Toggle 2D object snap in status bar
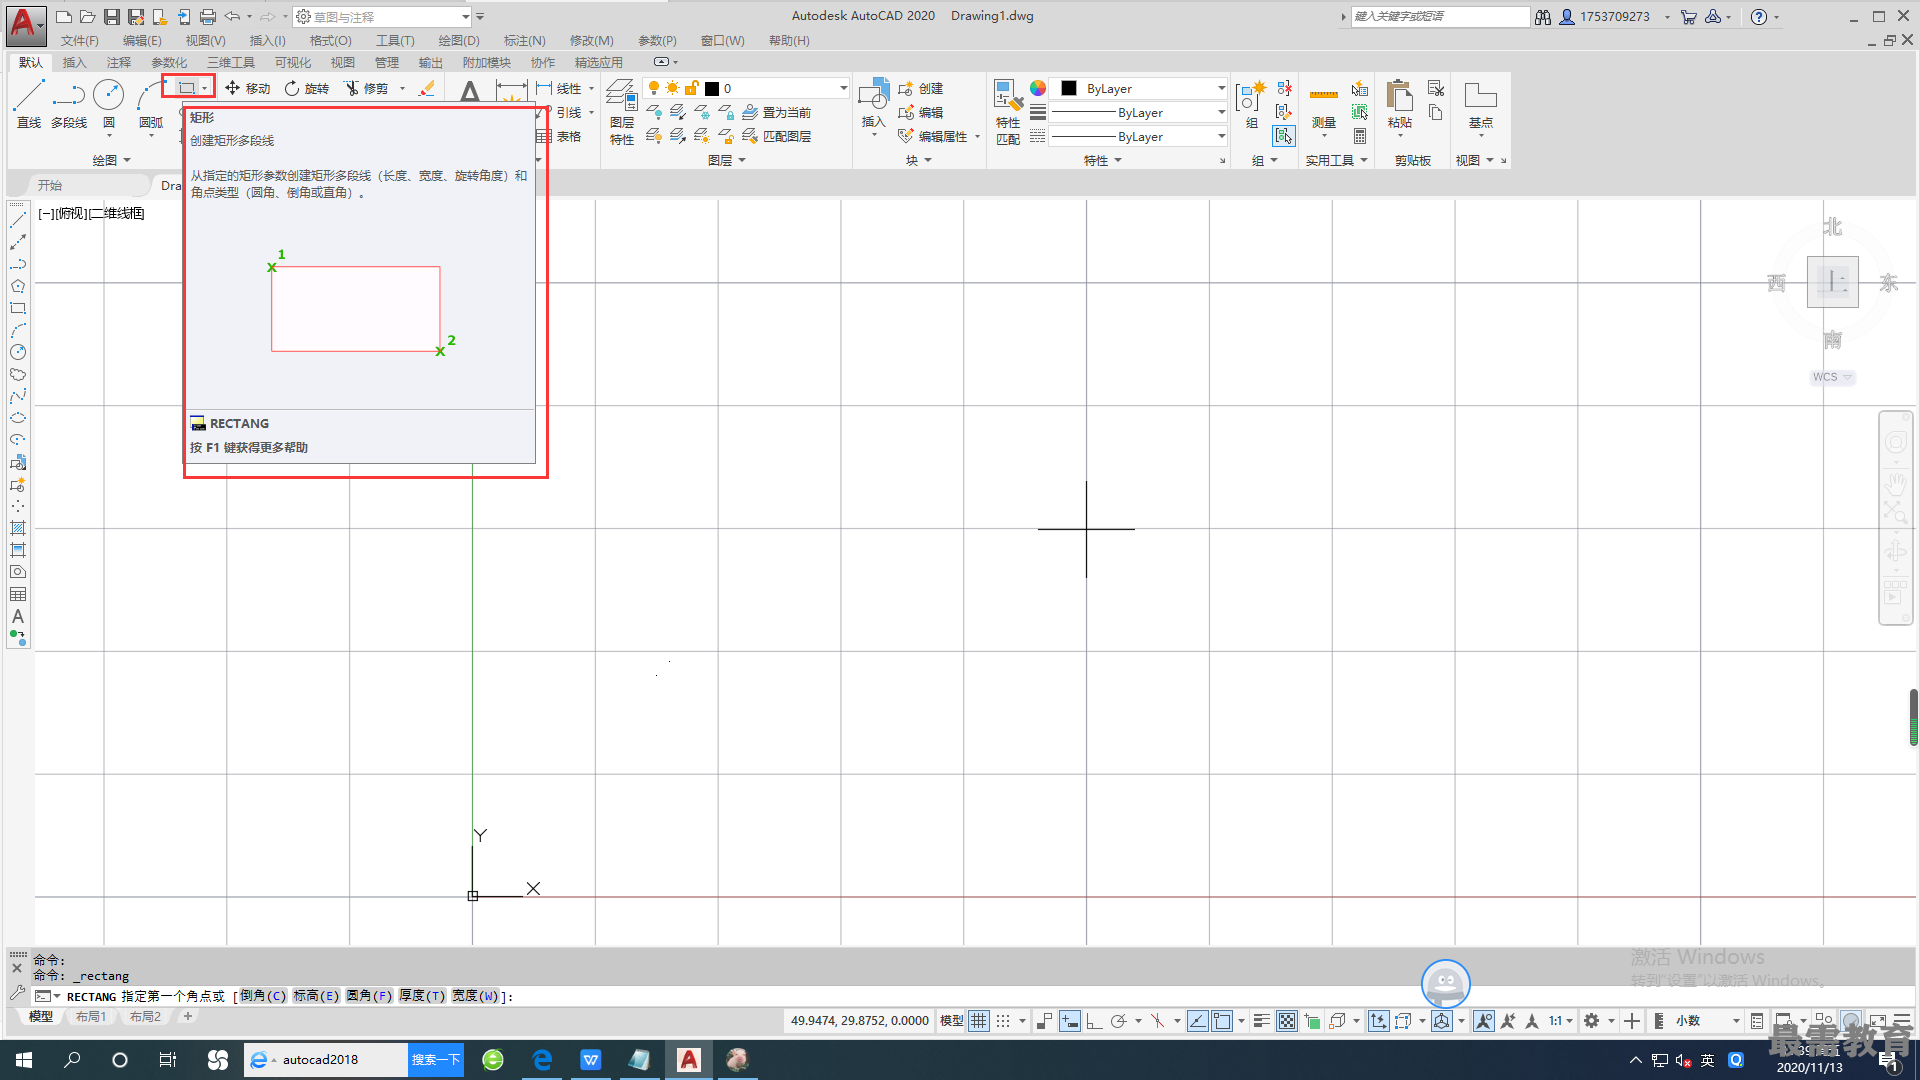This screenshot has width=1920, height=1080. pos(1222,1021)
